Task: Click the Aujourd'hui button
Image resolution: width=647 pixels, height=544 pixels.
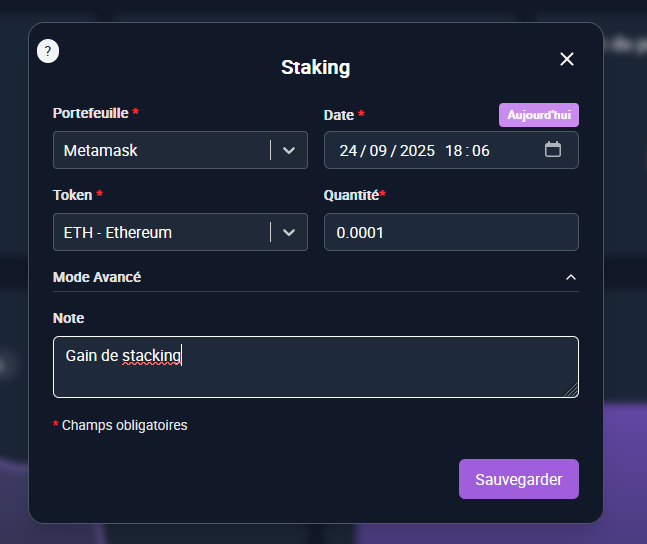Action: (x=538, y=115)
